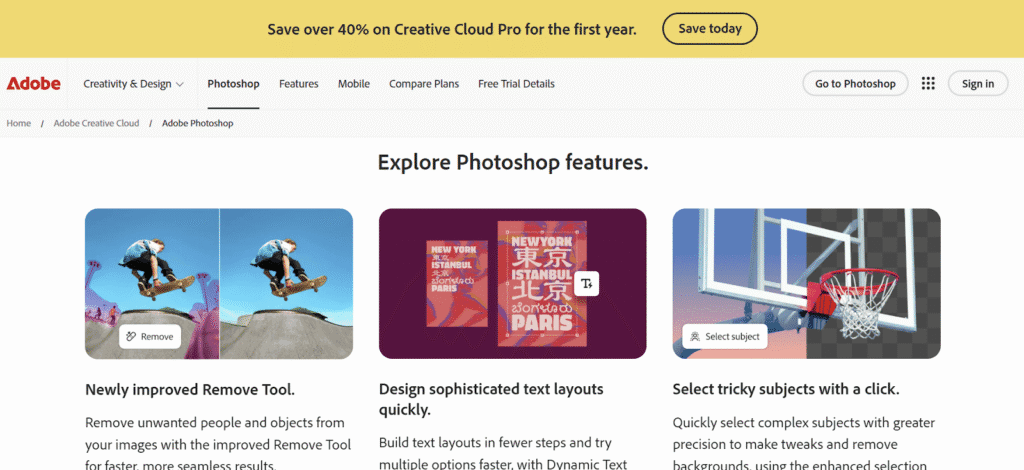The height and width of the screenshot is (470, 1024).
Task: View Free Trial Details
Action: click(x=516, y=84)
